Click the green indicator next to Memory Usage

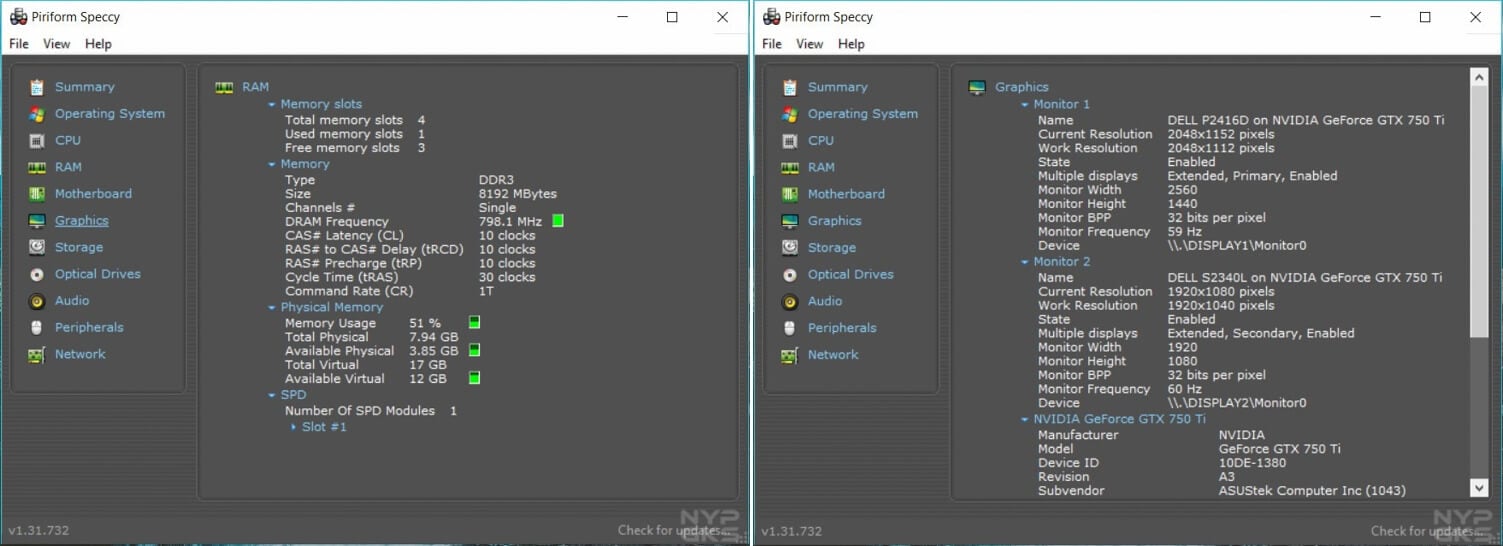click(x=474, y=322)
